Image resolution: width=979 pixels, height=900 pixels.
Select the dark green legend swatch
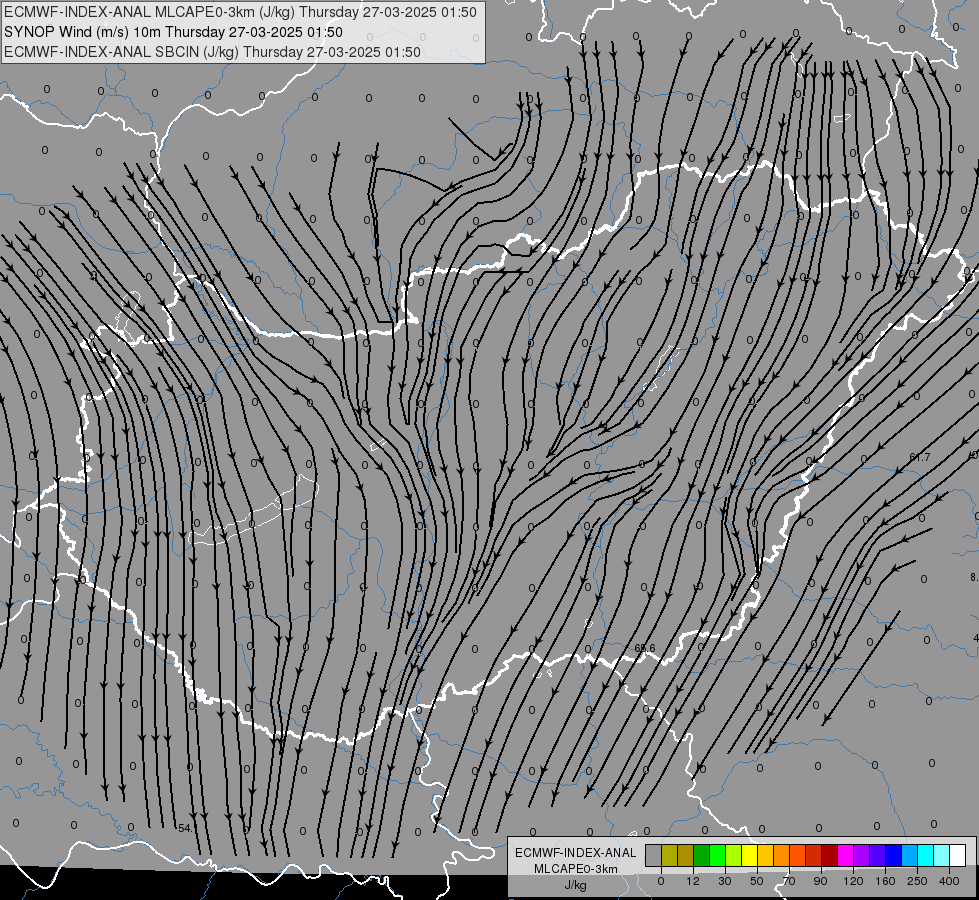[x=702, y=855]
